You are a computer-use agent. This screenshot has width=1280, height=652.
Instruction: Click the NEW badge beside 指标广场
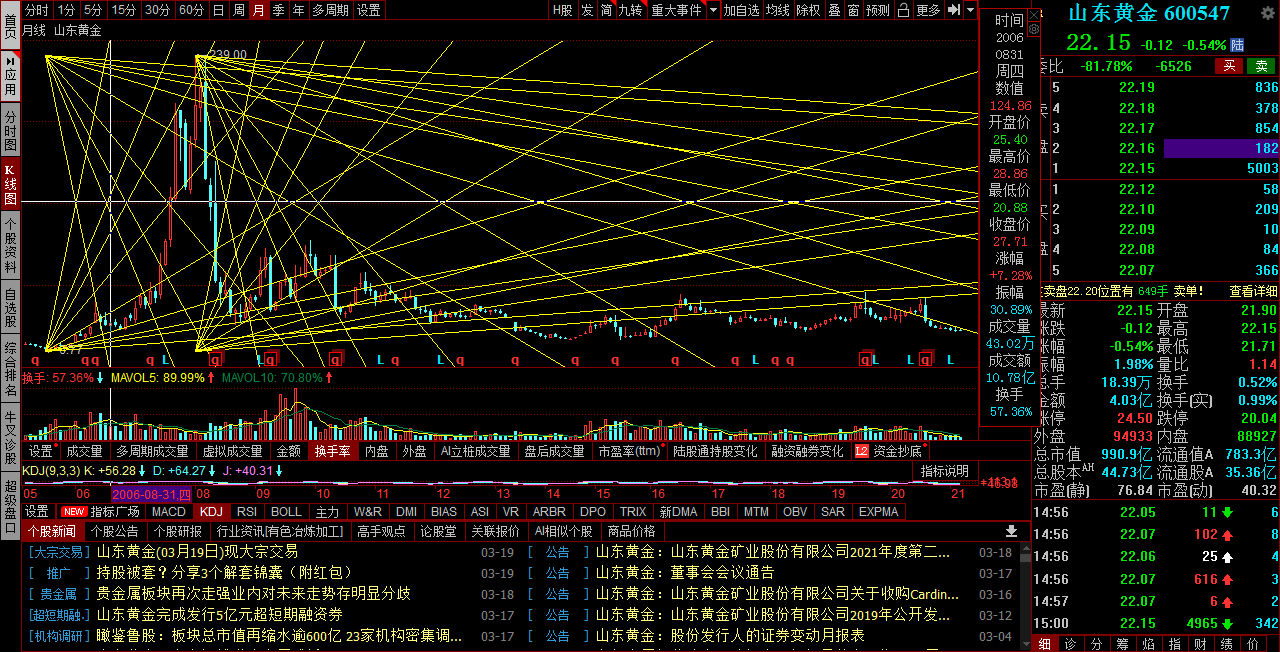coord(74,511)
